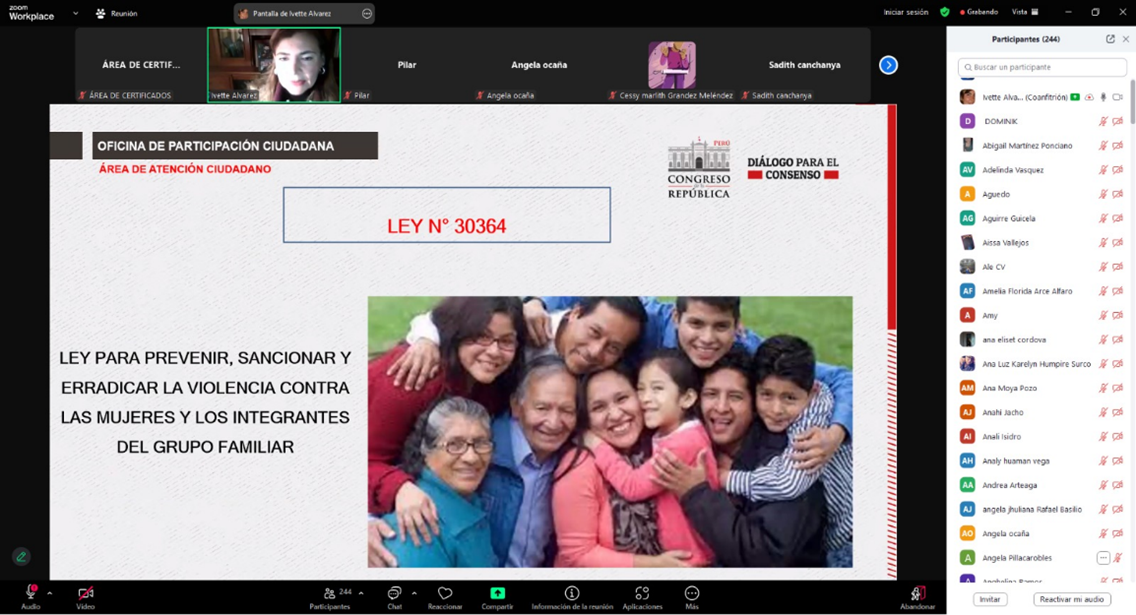Click the Invitar button
Screen dimensions: 1136x615
pos(989,599)
